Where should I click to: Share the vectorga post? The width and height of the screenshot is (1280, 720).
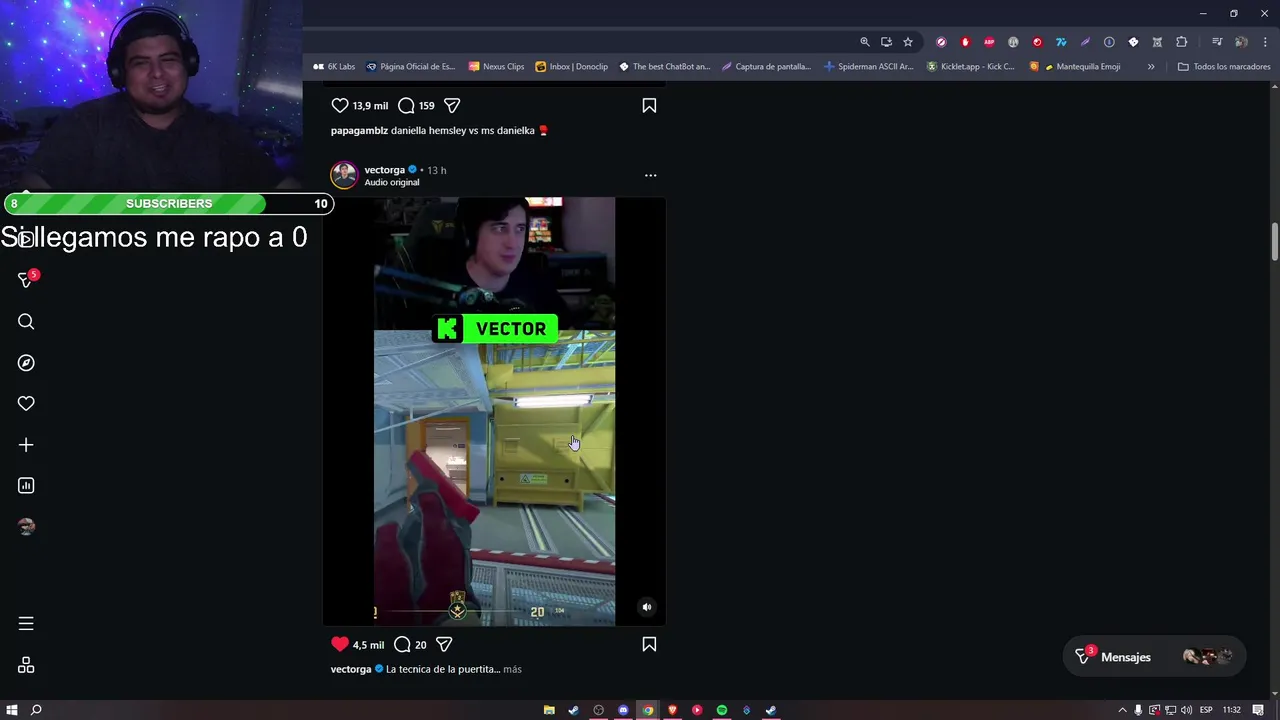pyautogui.click(x=444, y=644)
